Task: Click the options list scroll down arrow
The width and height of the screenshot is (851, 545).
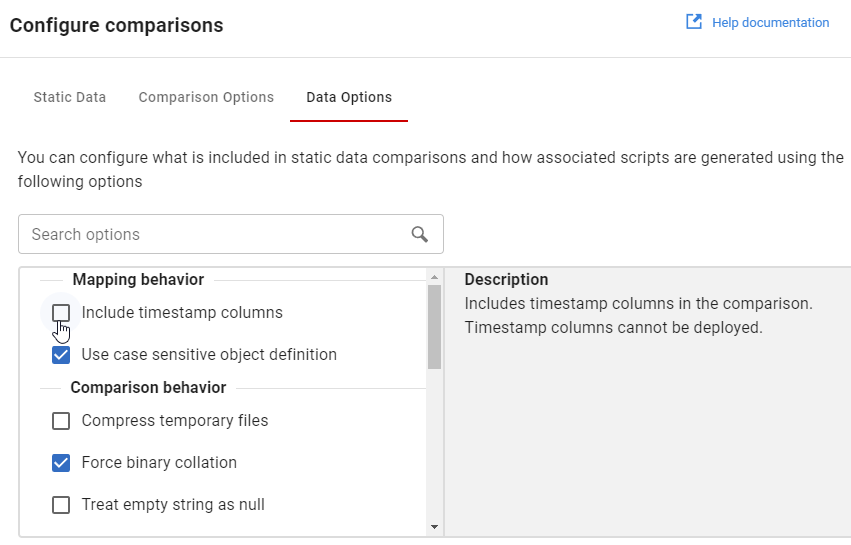Action: [x=434, y=526]
